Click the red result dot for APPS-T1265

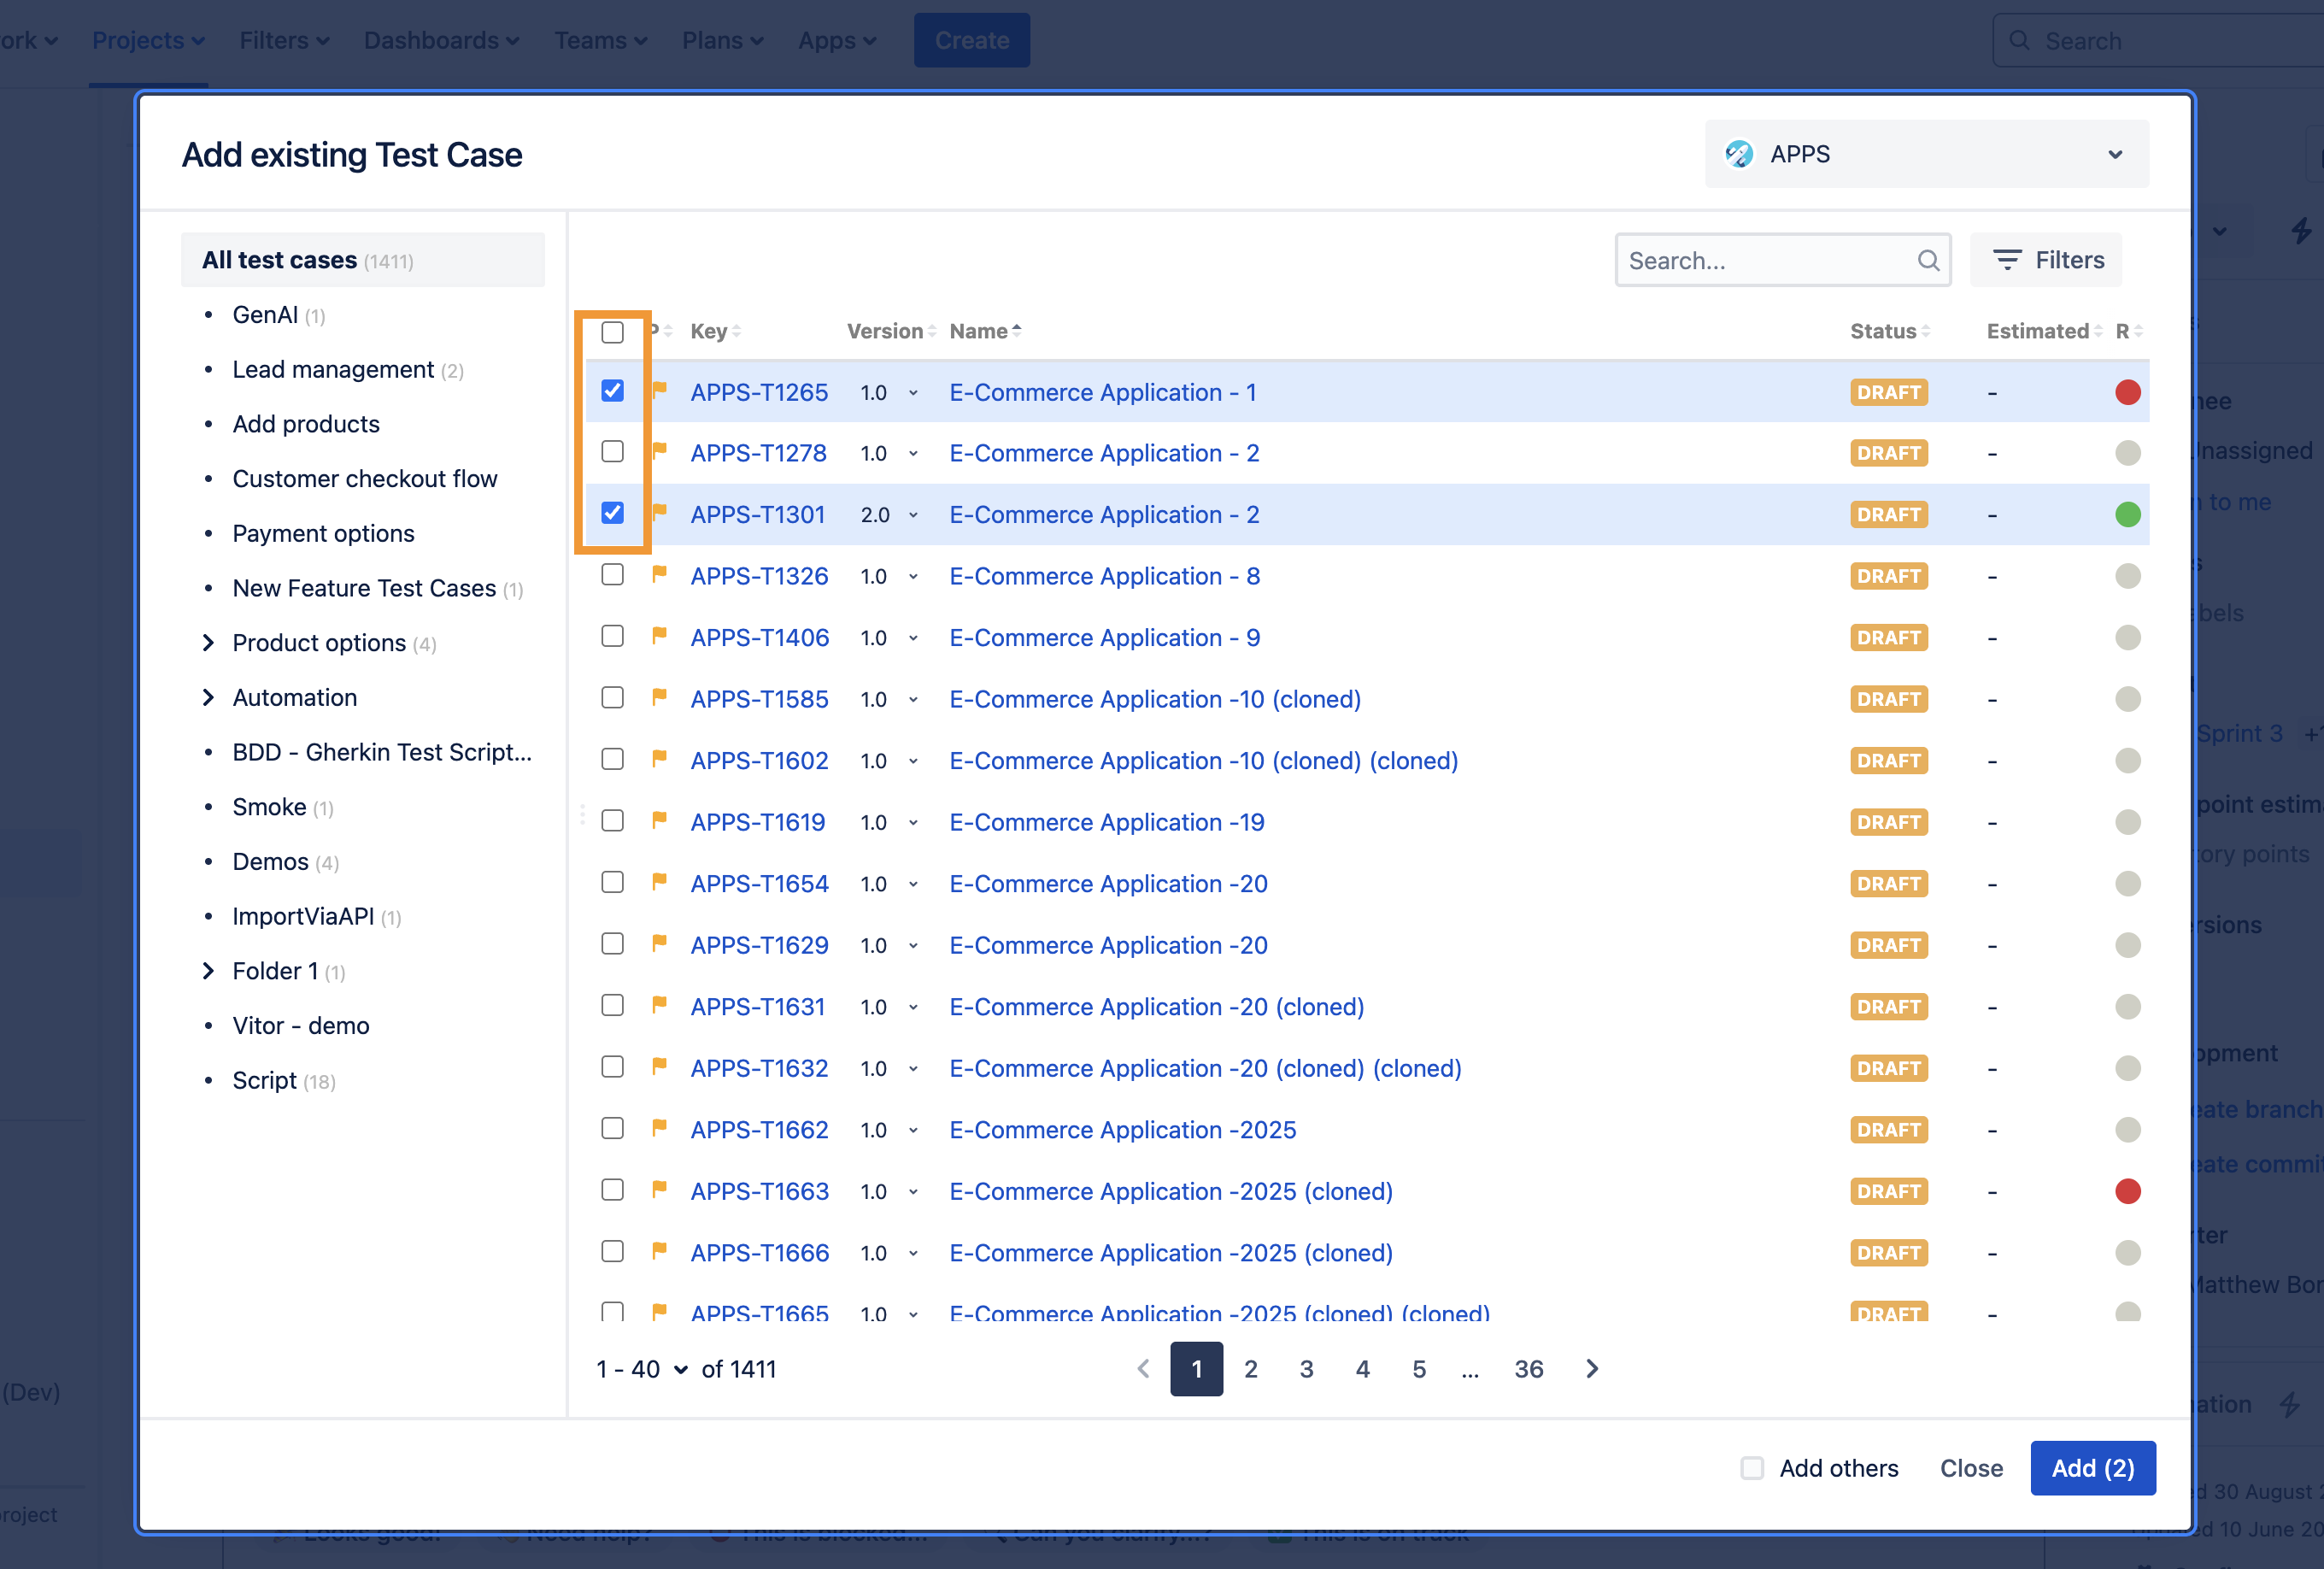[x=2127, y=392]
